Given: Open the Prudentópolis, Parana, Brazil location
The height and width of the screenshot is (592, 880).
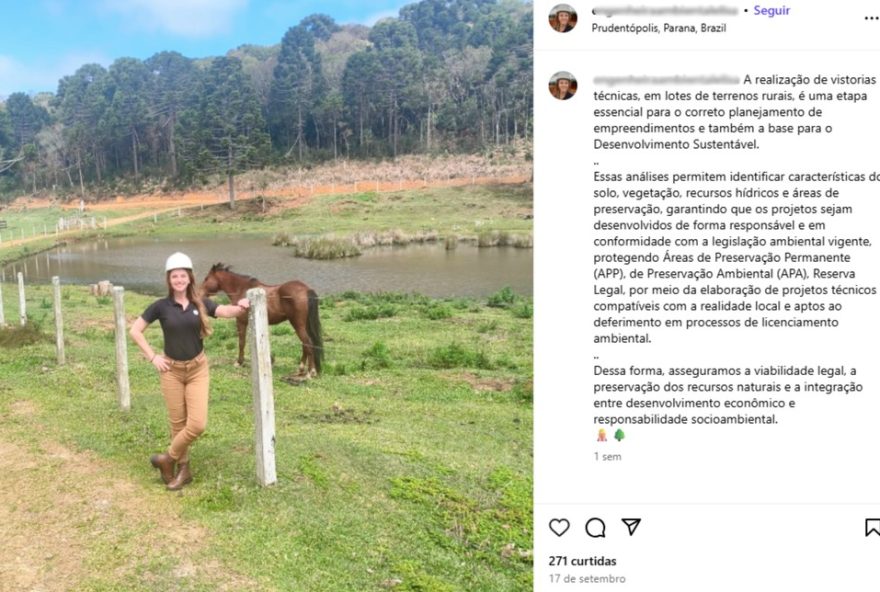Looking at the screenshot, I should pyautogui.click(x=659, y=28).
